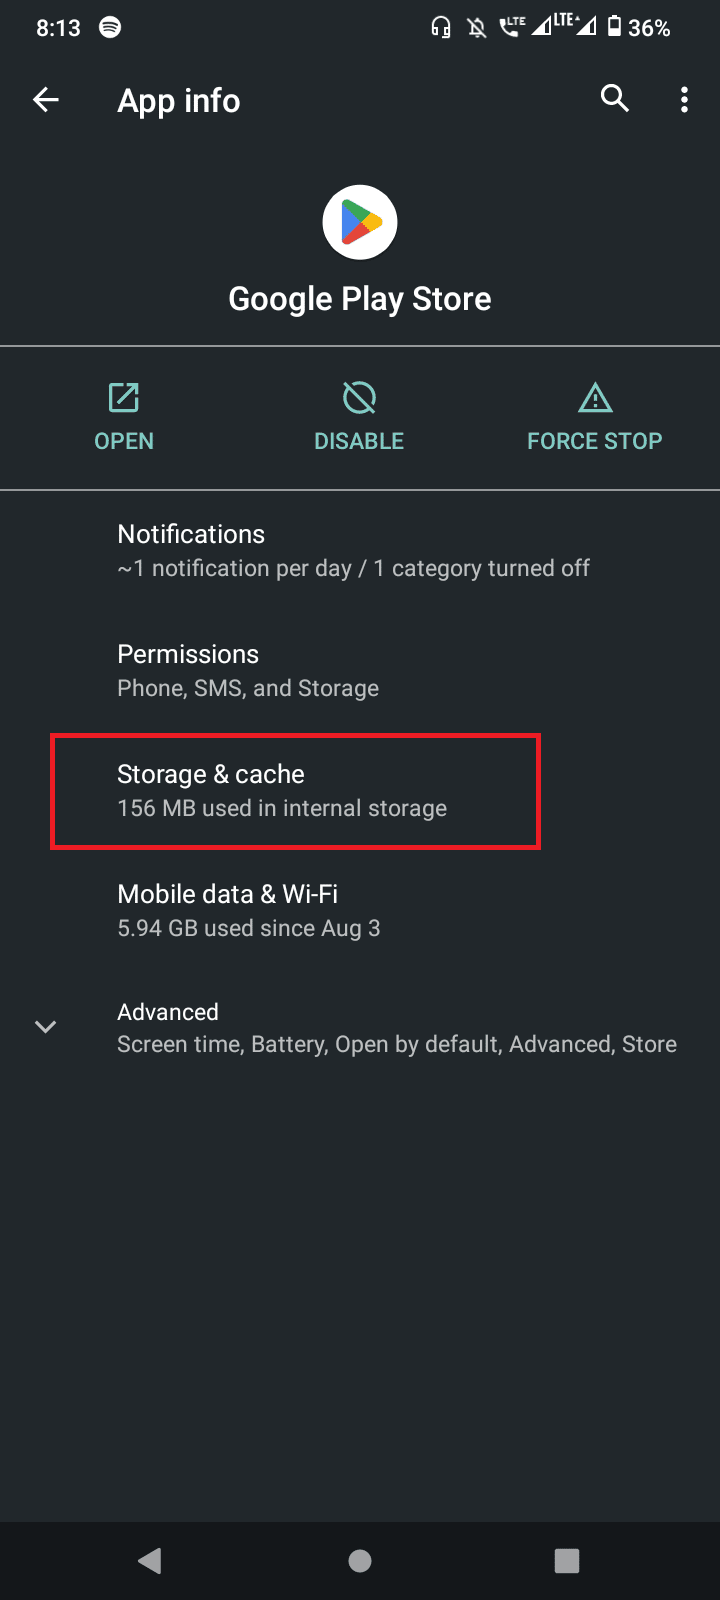This screenshot has height=1600, width=720.
Task: Tap the Spotify icon in the status bar
Action: pyautogui.click(x=109, y=27)
